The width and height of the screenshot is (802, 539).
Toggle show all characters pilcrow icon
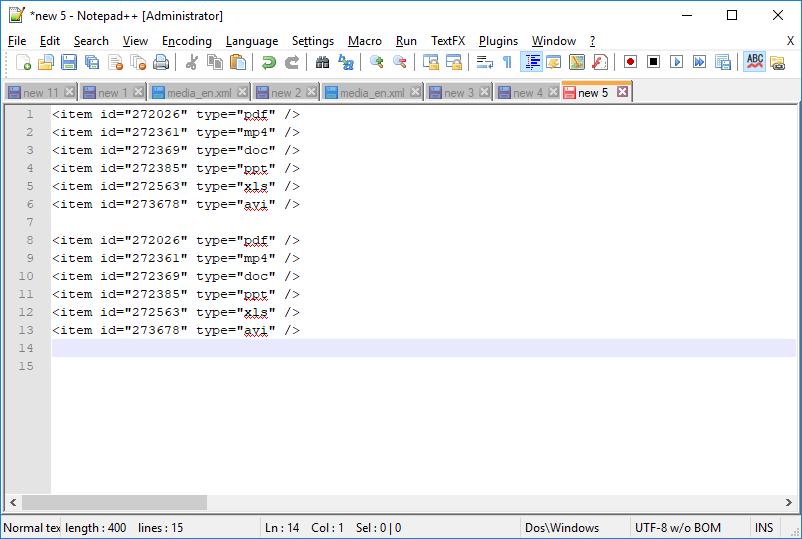507,62
